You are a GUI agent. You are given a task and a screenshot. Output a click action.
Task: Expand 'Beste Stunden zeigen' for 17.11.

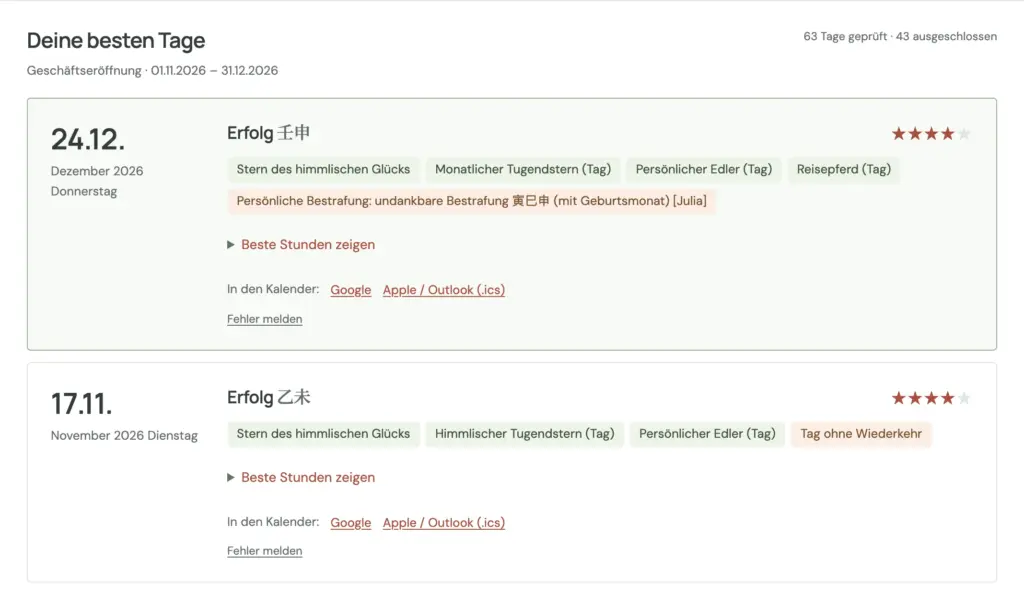point(301,477)
